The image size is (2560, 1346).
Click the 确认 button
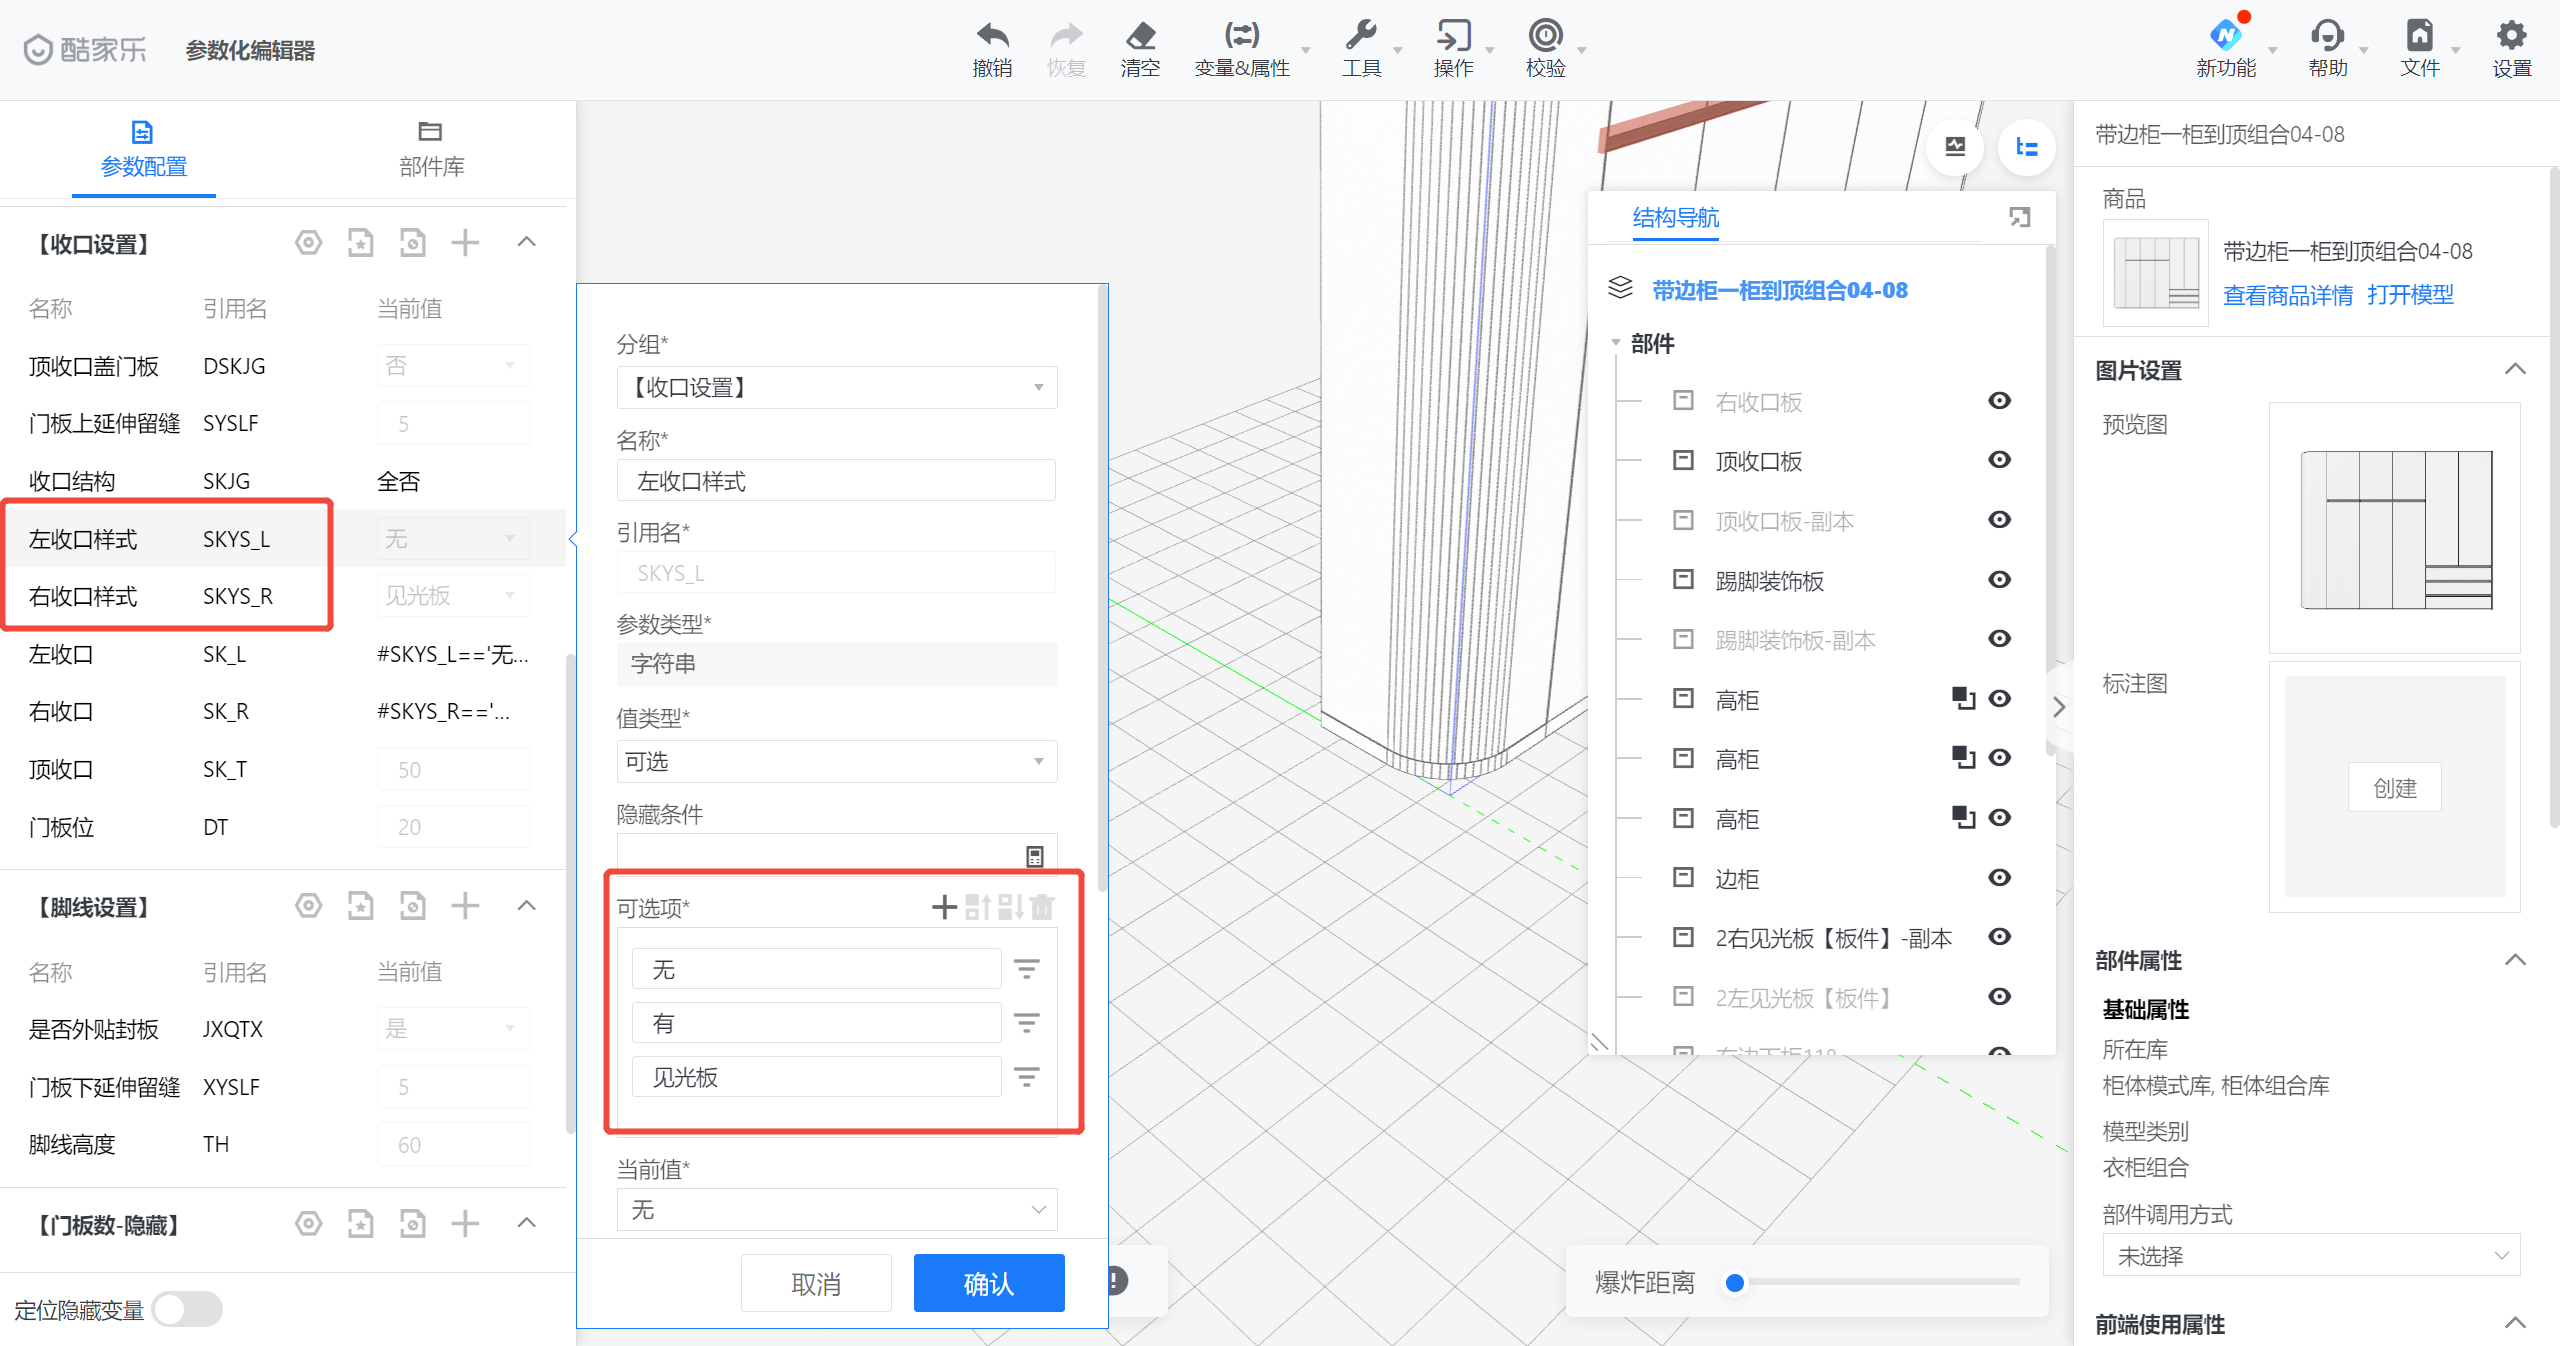(988, 1283)
